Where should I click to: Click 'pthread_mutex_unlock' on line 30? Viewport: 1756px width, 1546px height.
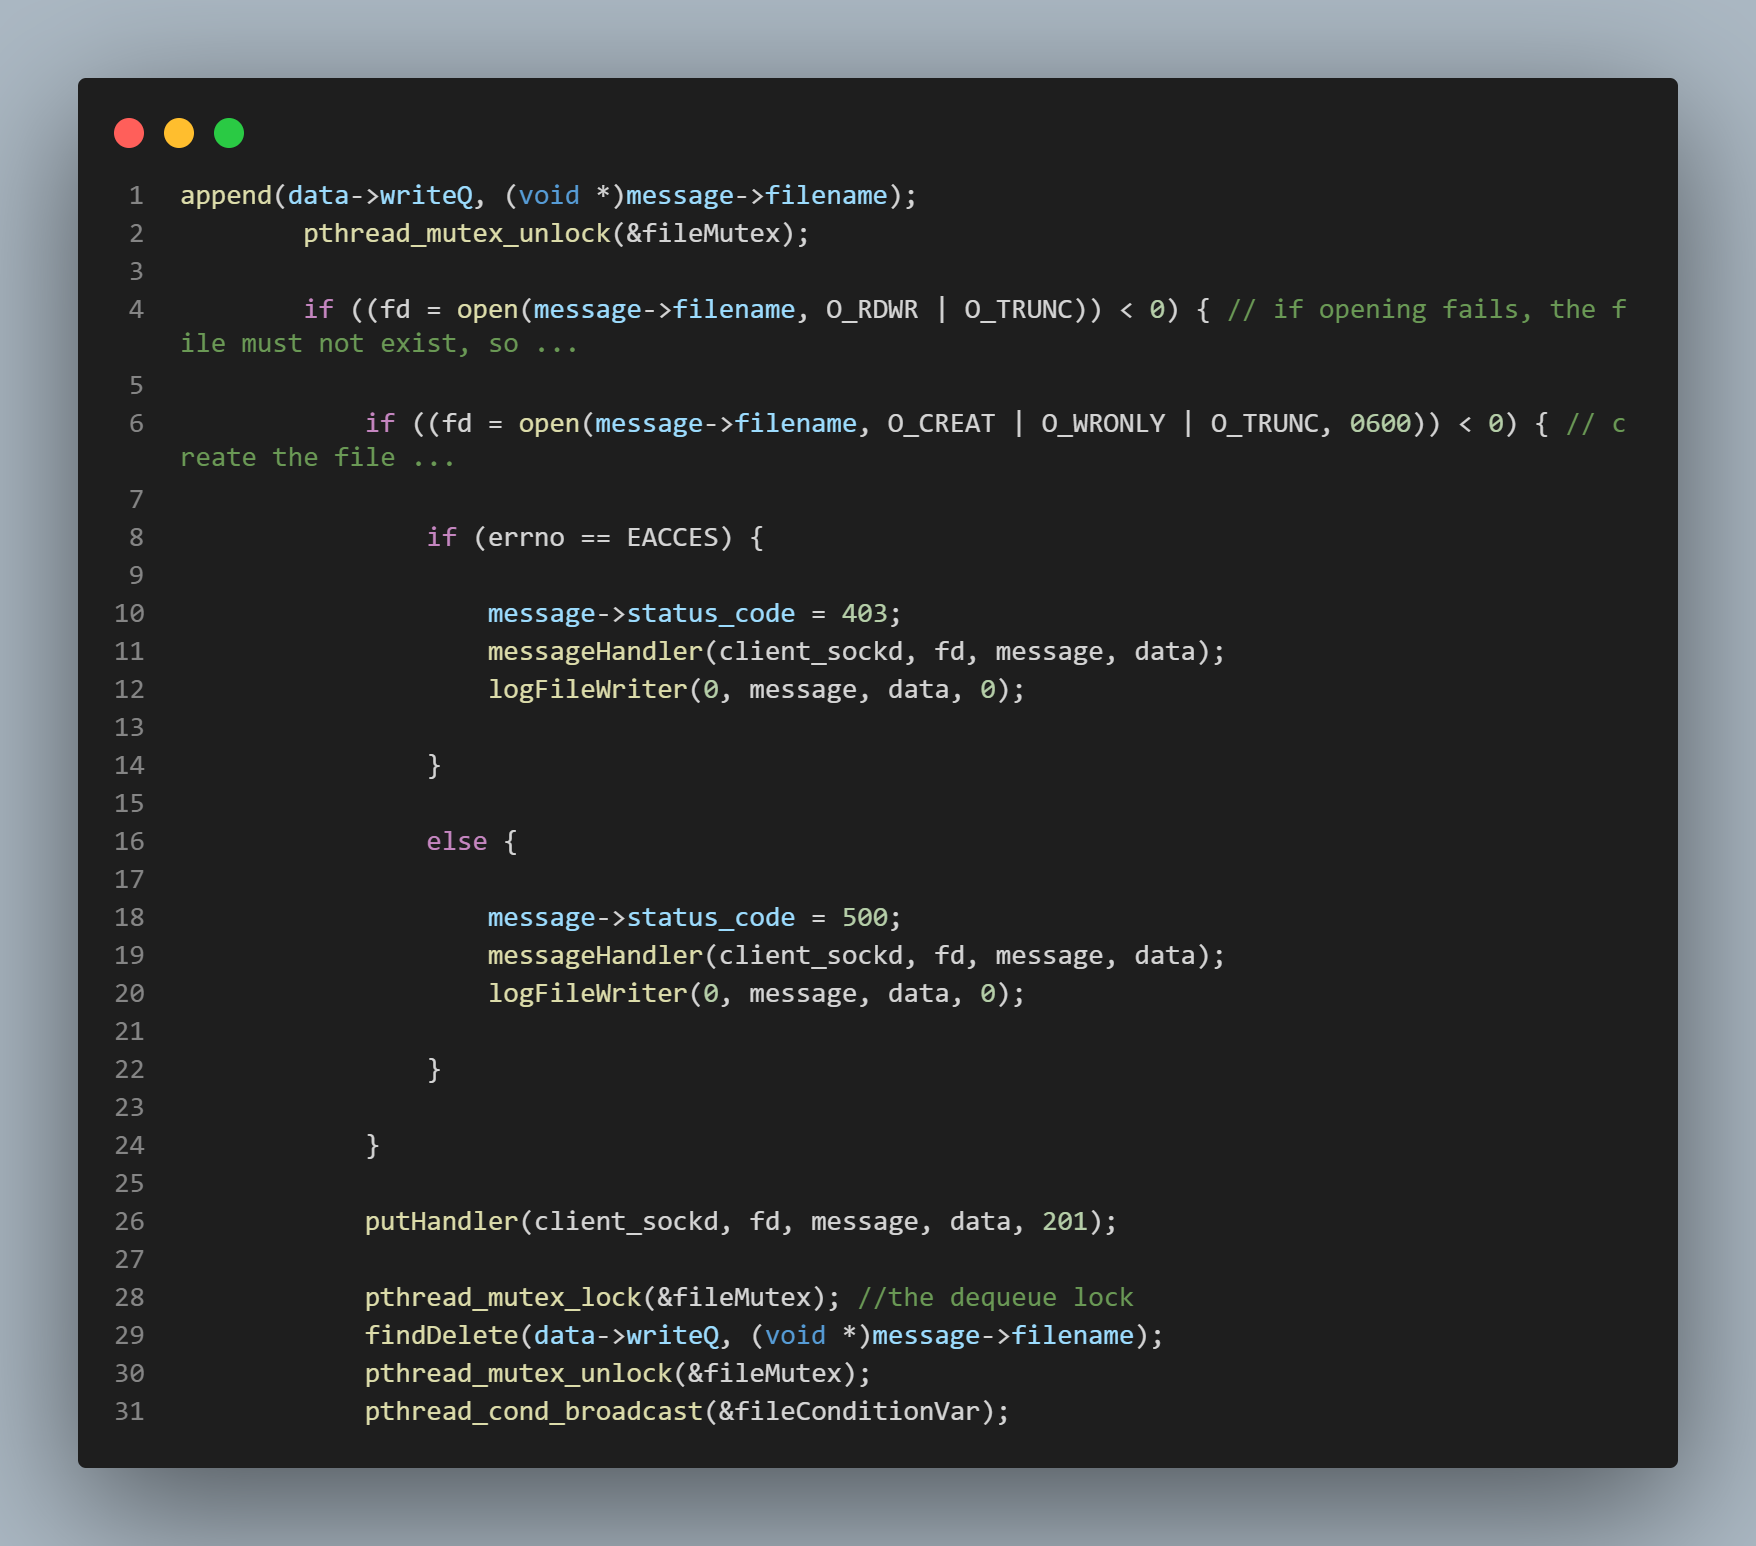point(518,1373)
